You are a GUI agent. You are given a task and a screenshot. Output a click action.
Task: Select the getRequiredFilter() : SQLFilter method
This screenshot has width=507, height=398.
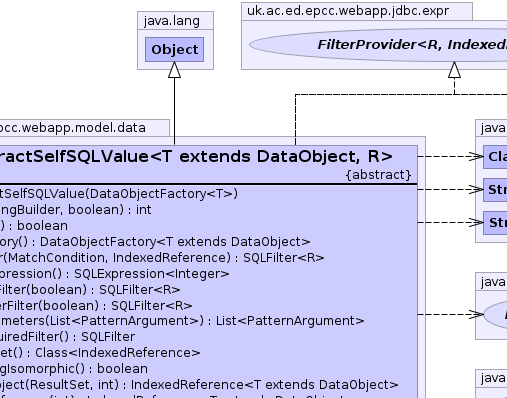coord(67,337)
